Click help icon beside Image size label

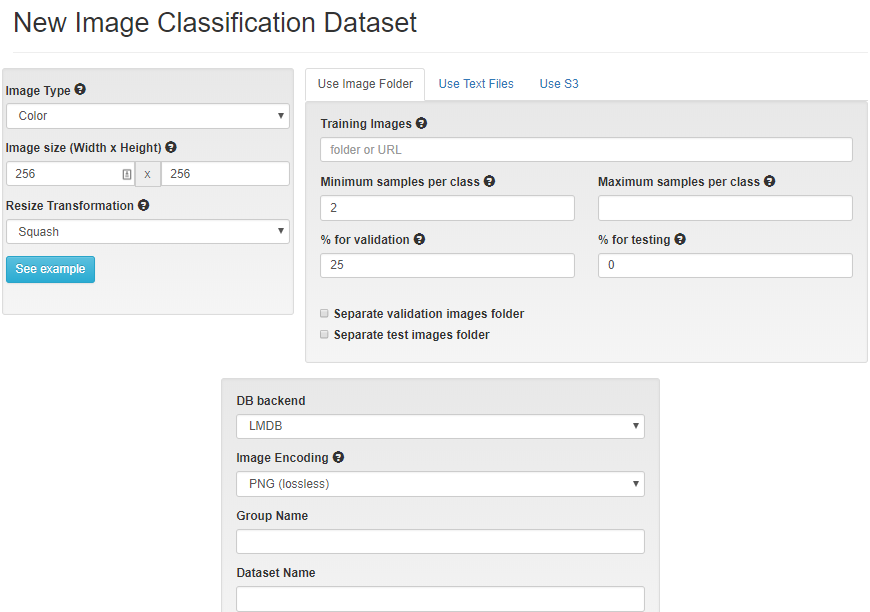pos(171,147)
